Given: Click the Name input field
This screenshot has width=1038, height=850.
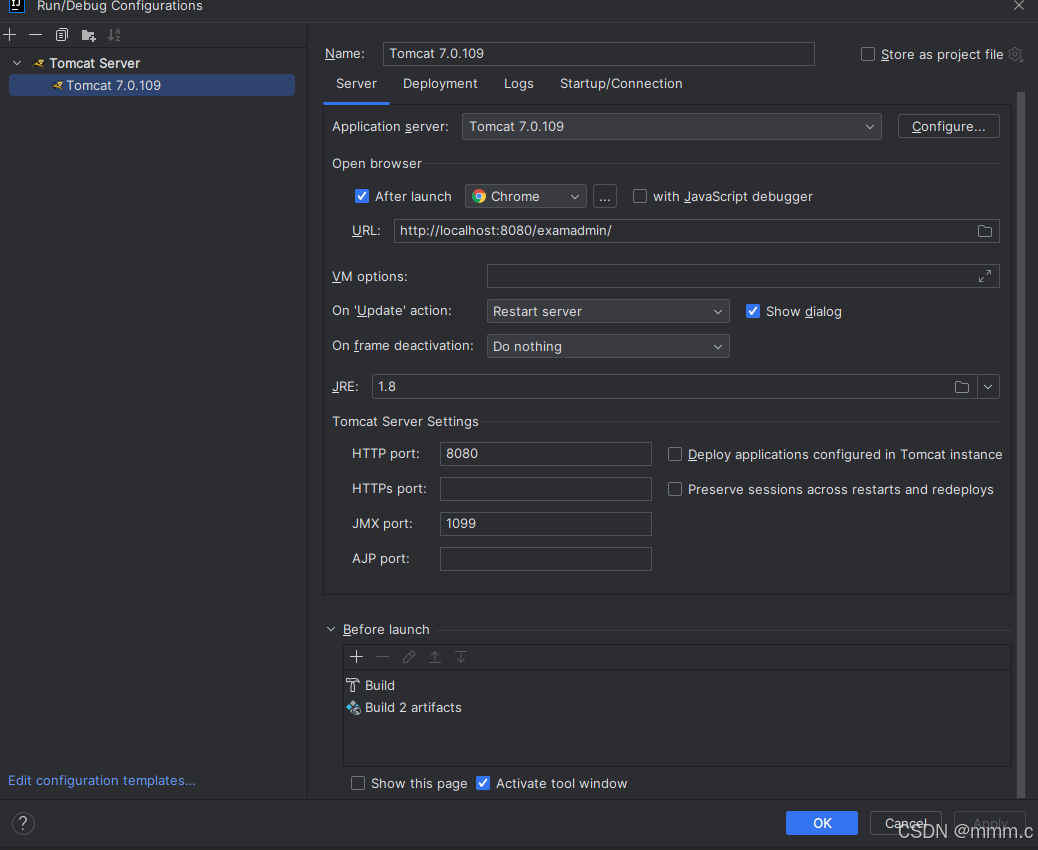Looking at the screenshot, I should (598, 54).
